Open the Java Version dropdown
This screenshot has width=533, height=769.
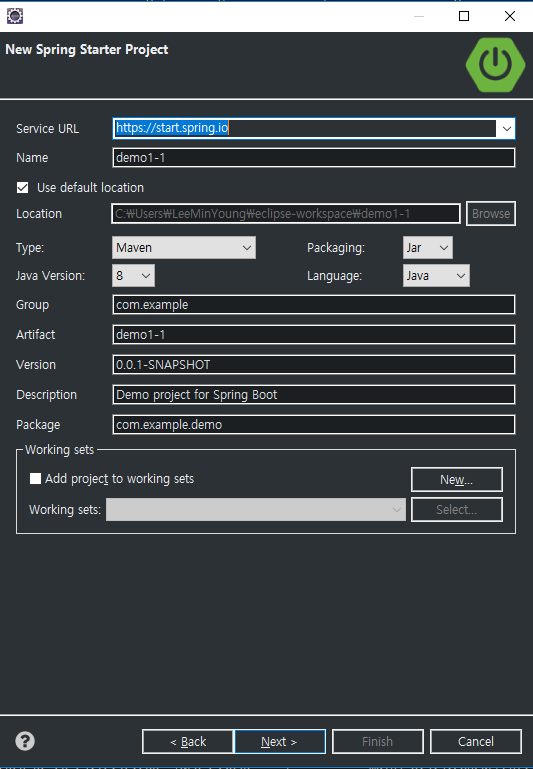click(133, 276)
